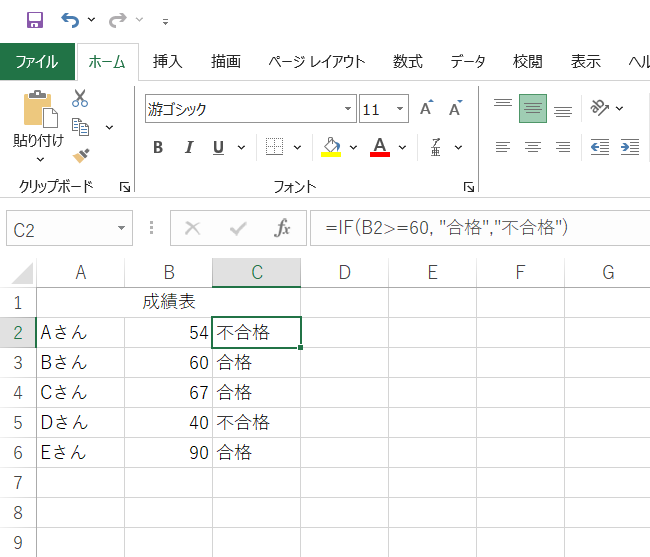Screen dimensions: 650x557
Task: Expand the Name Box dropdown arrow
Action: click(121, 229)
